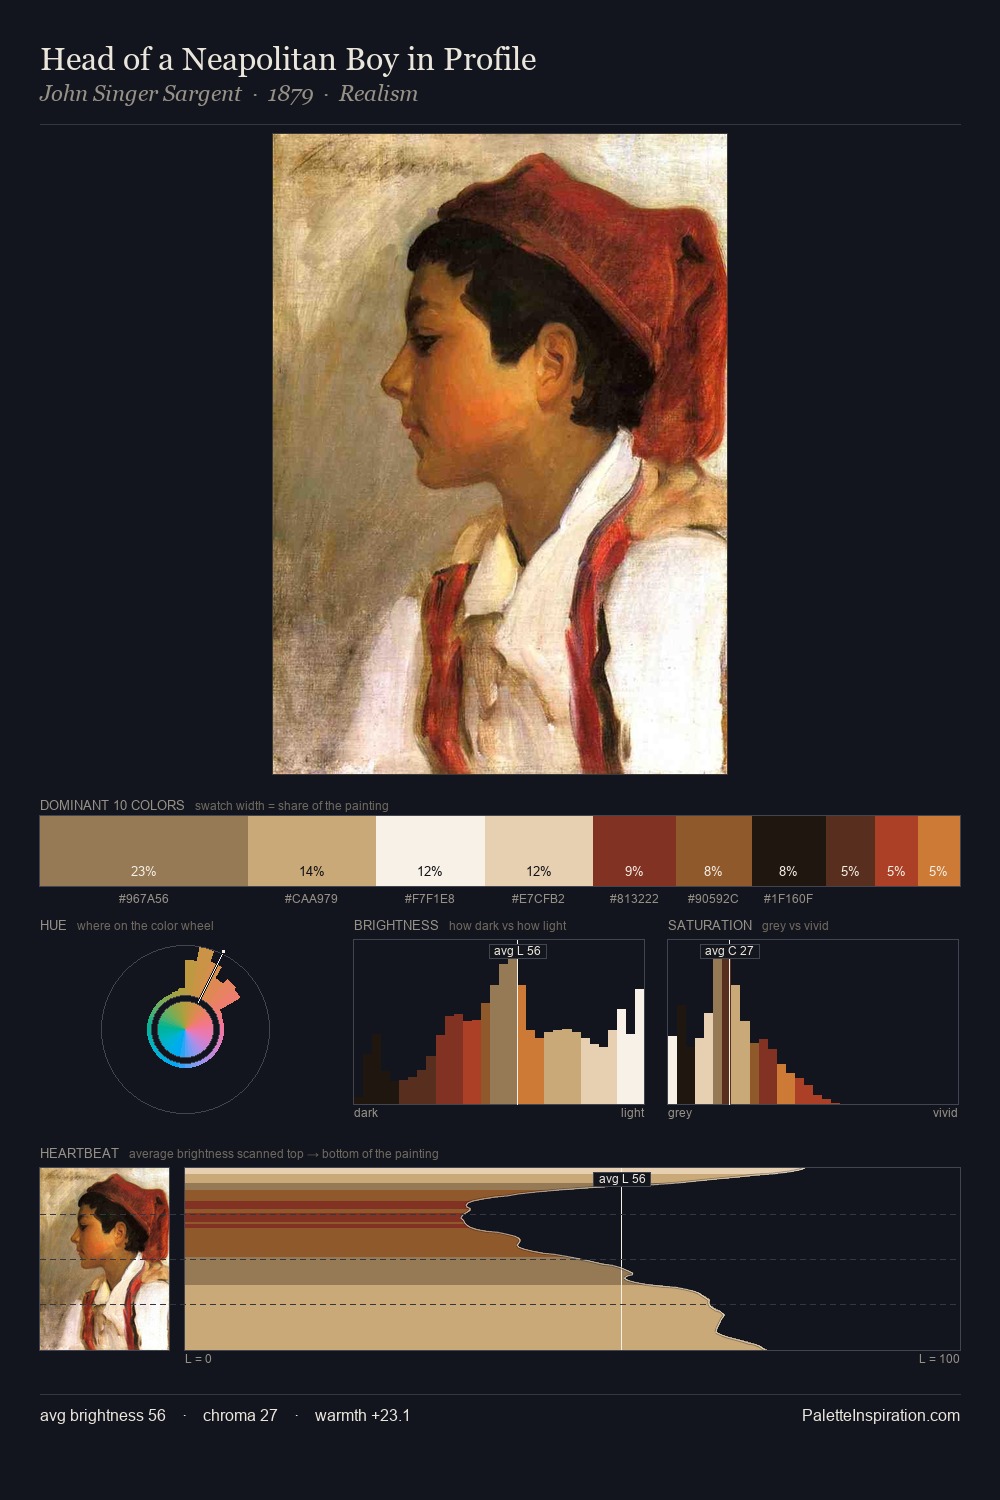
Task: Select the 9% dark red swatch #813222
Action: pos(634,851)
